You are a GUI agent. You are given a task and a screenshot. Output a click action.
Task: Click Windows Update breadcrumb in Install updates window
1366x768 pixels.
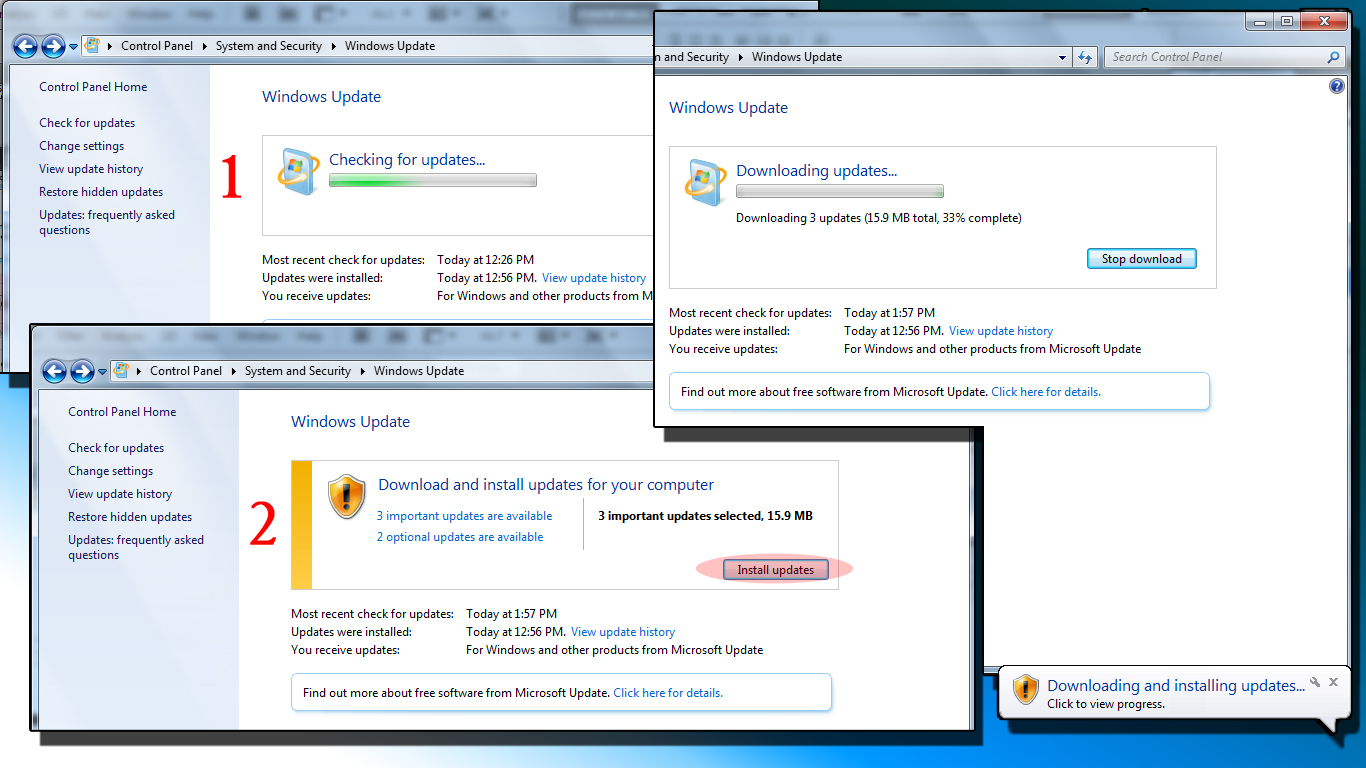pyautogui.click(x=419, y=371)
